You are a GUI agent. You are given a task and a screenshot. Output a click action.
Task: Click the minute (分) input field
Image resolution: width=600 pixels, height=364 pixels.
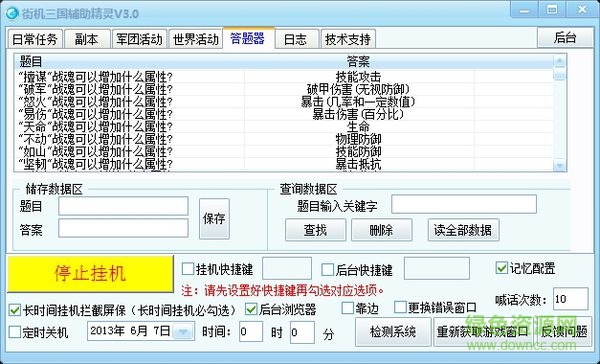point(302,332)
